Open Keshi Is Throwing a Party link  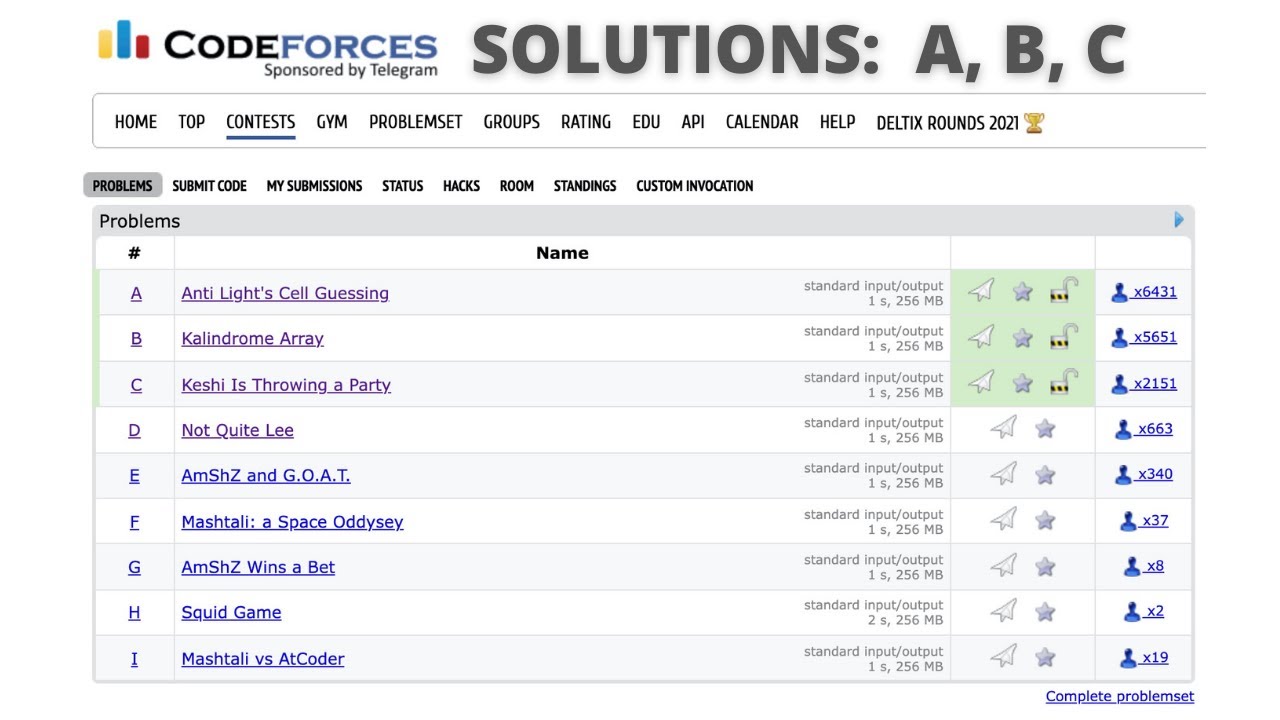coord(286,384)
